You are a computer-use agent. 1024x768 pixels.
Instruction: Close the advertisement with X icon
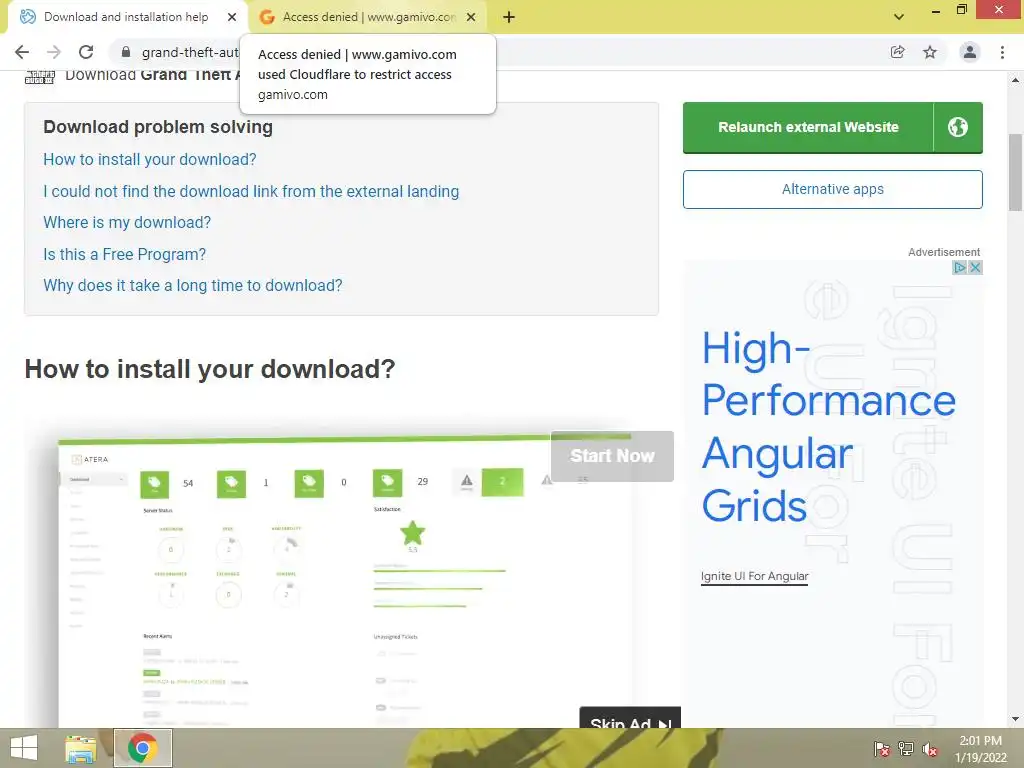point(975,267)
